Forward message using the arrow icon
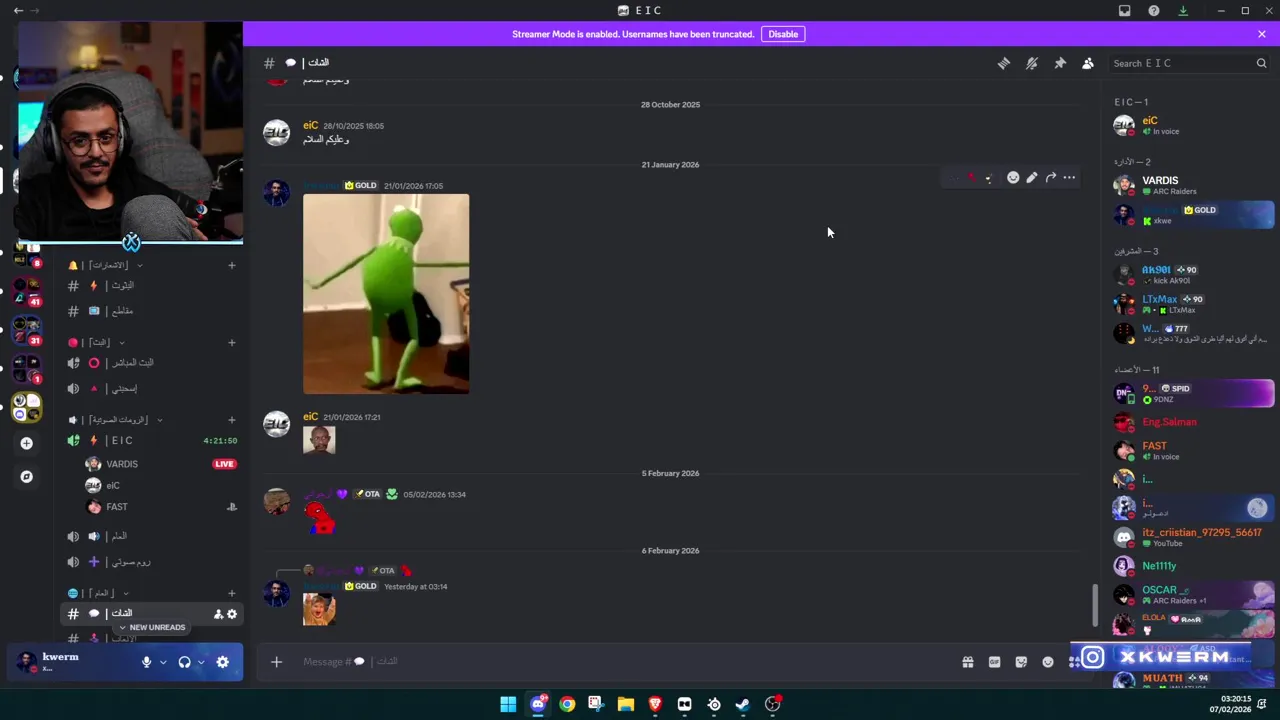Viewport: 1280px width, 720px height. (x=1051, y=178)
